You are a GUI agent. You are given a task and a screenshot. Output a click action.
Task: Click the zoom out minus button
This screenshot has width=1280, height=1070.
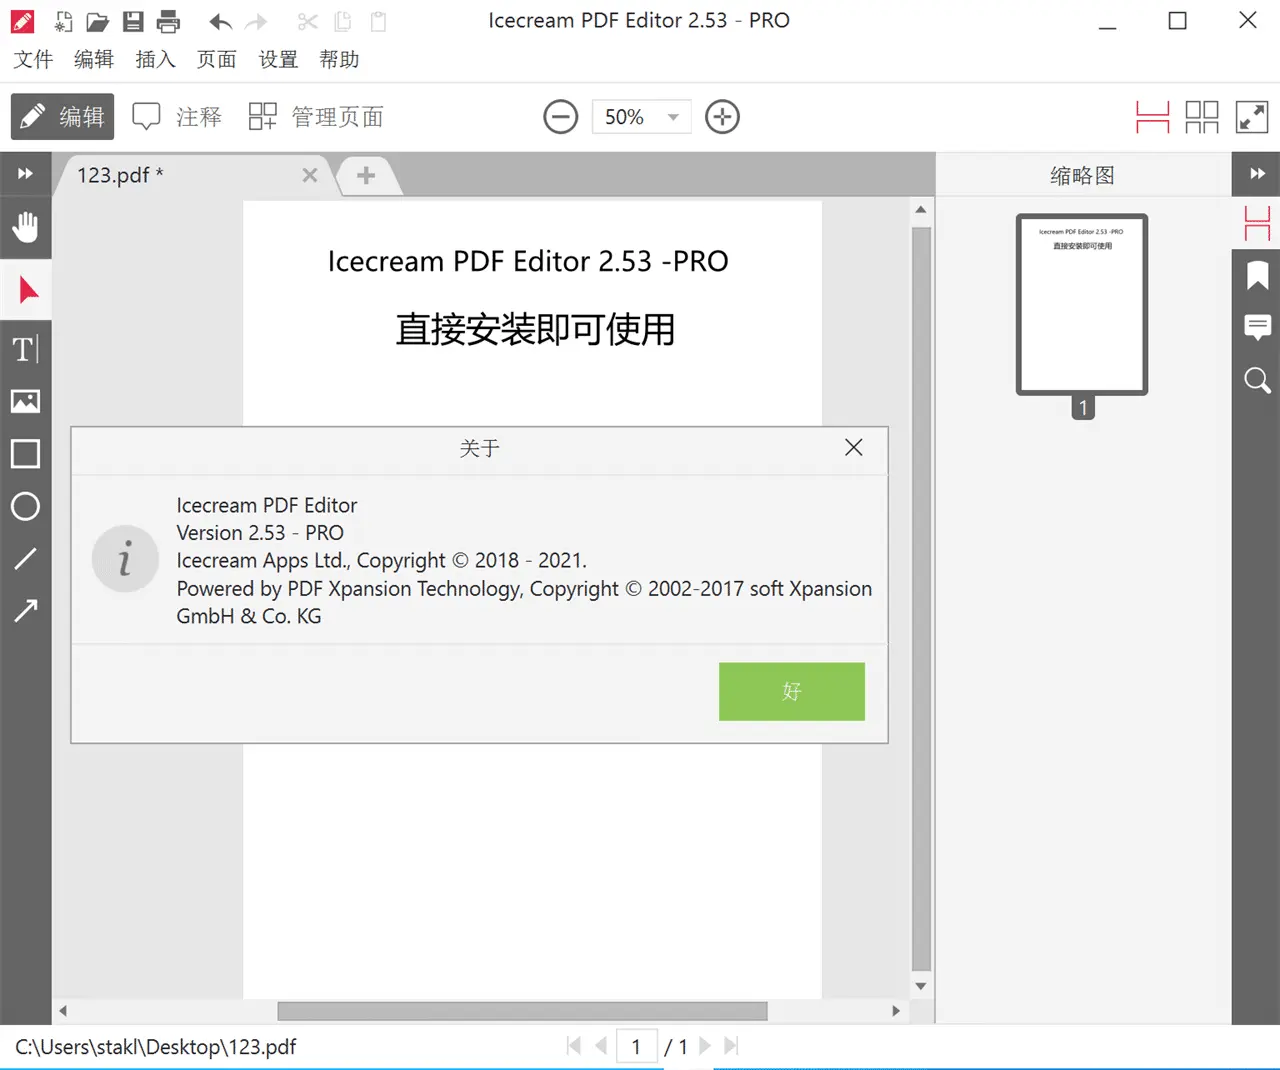pyautogui.click(x=560, y=117)
